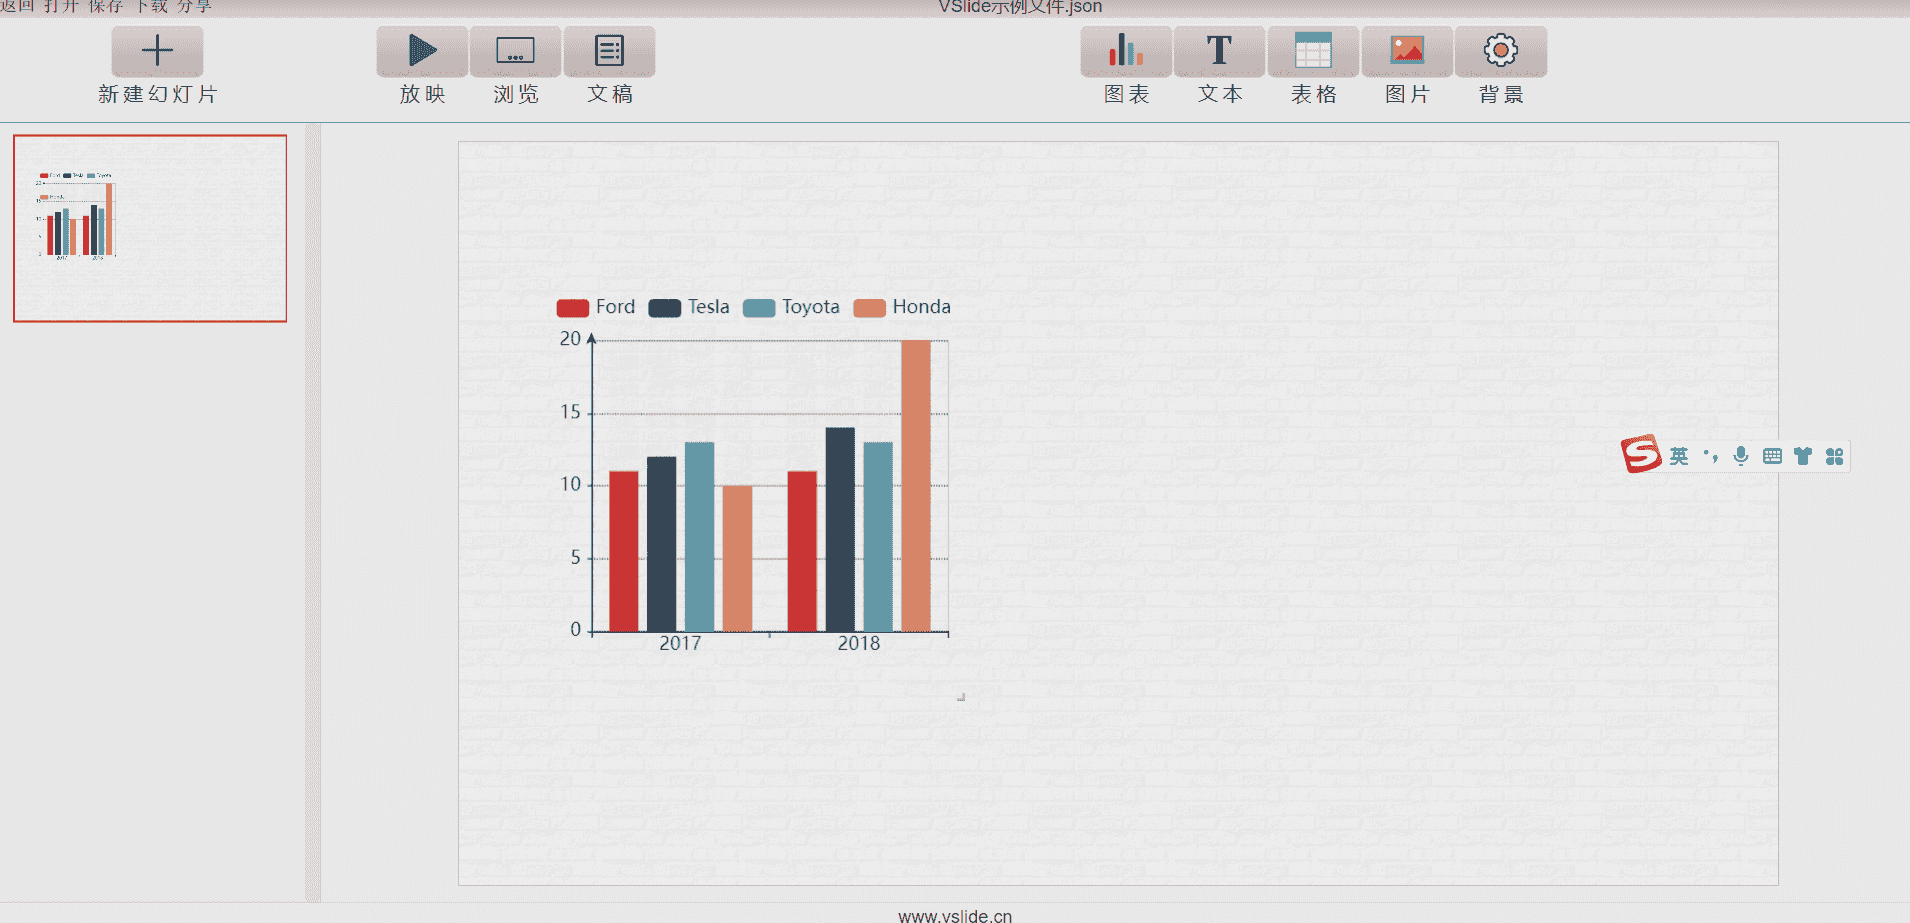The height and width of the screenshot is (923, 1910).
Task: Click the chart resize handle at bottom-right corner
Action: coord(961,697)
